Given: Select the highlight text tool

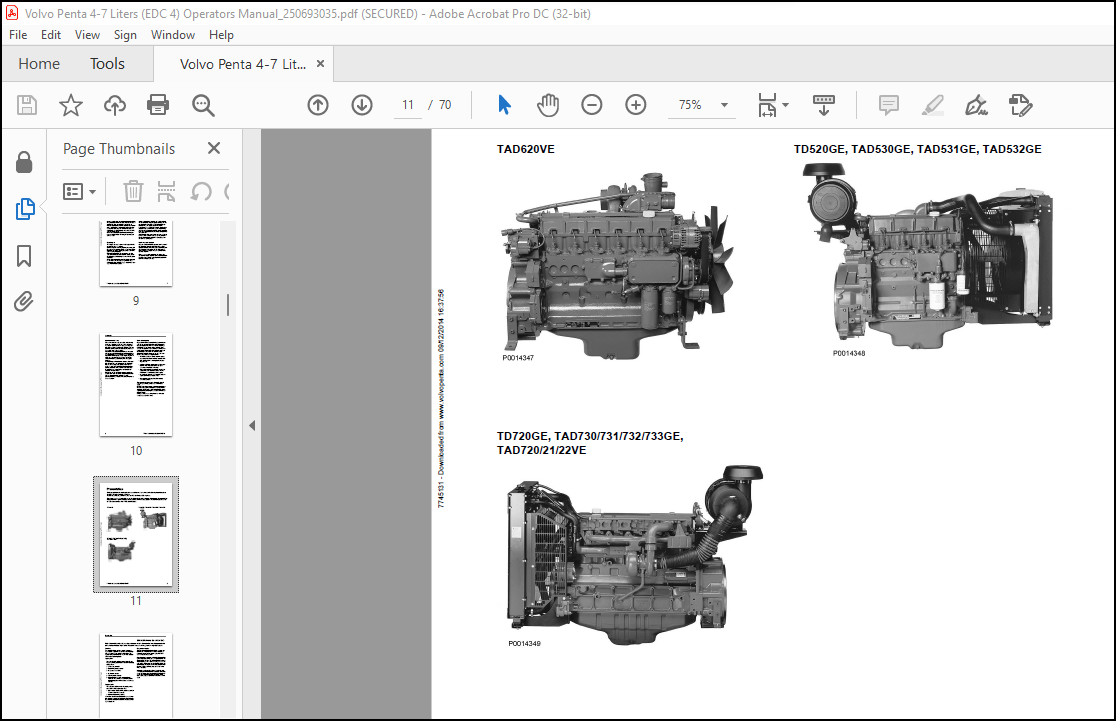Looking at the screenshot, I should point(932,105).
